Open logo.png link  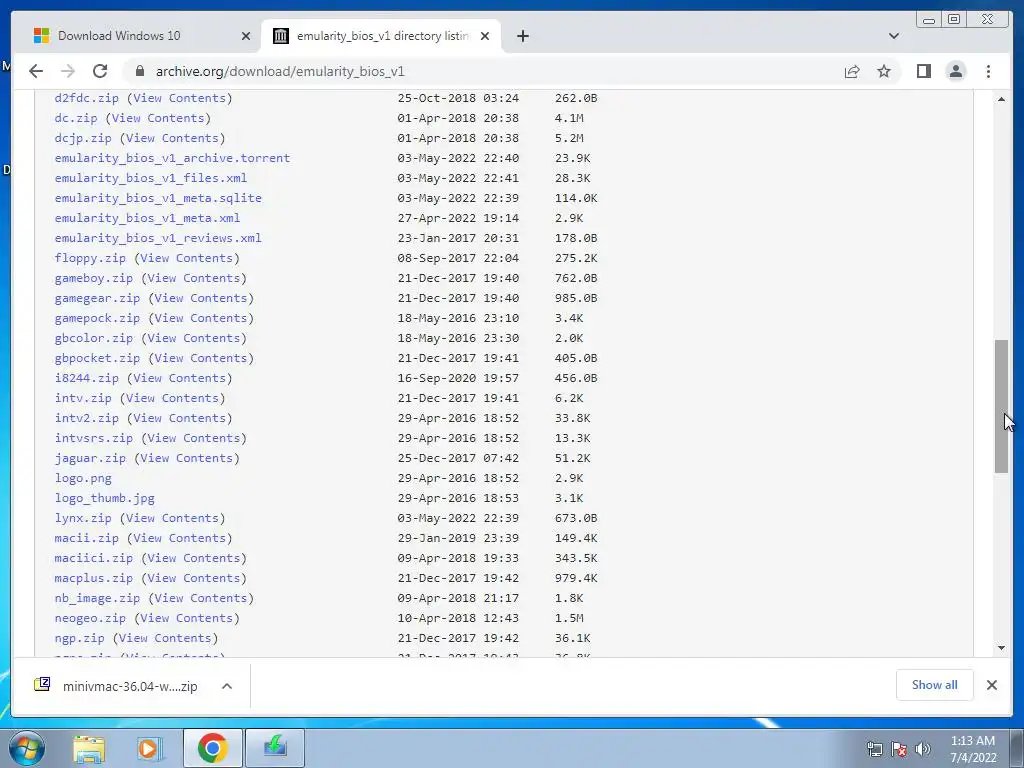pos(83,478)
